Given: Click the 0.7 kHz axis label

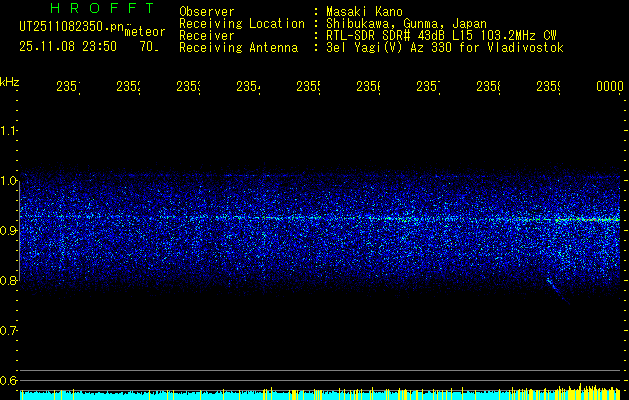Looking at the screenshot, I should [x=8, y=331].
